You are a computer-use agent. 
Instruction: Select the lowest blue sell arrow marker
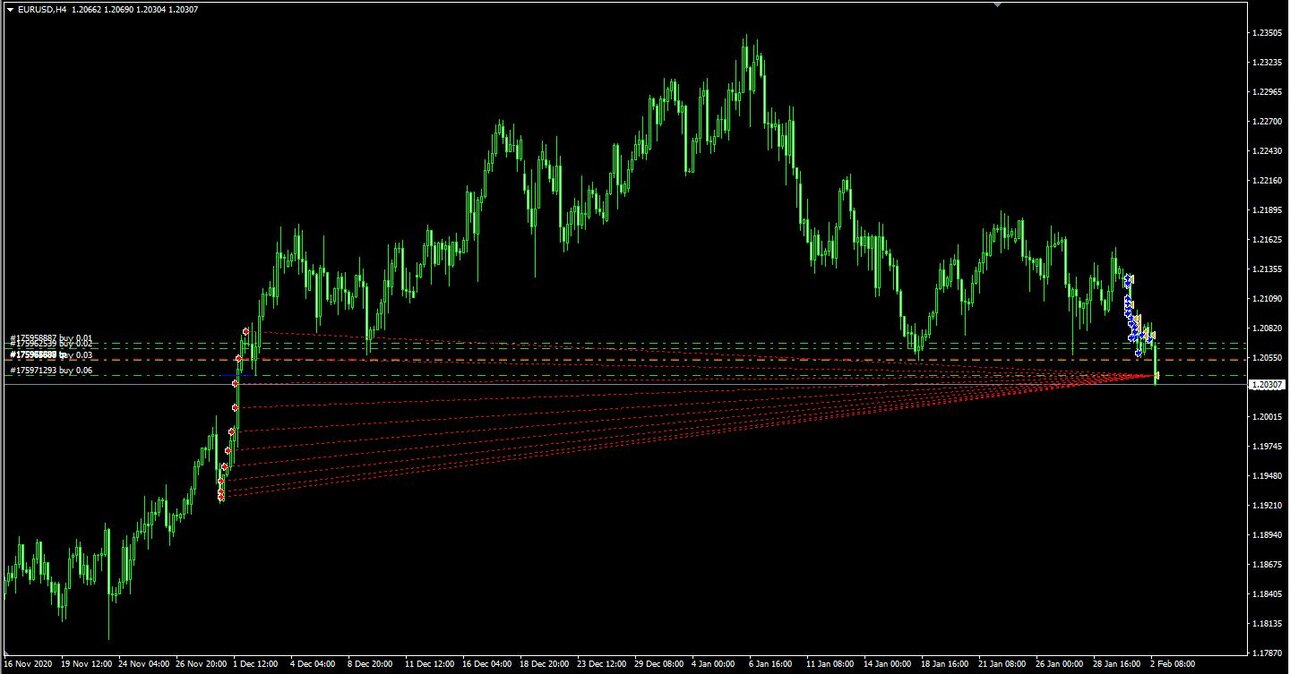[1138, 352]
